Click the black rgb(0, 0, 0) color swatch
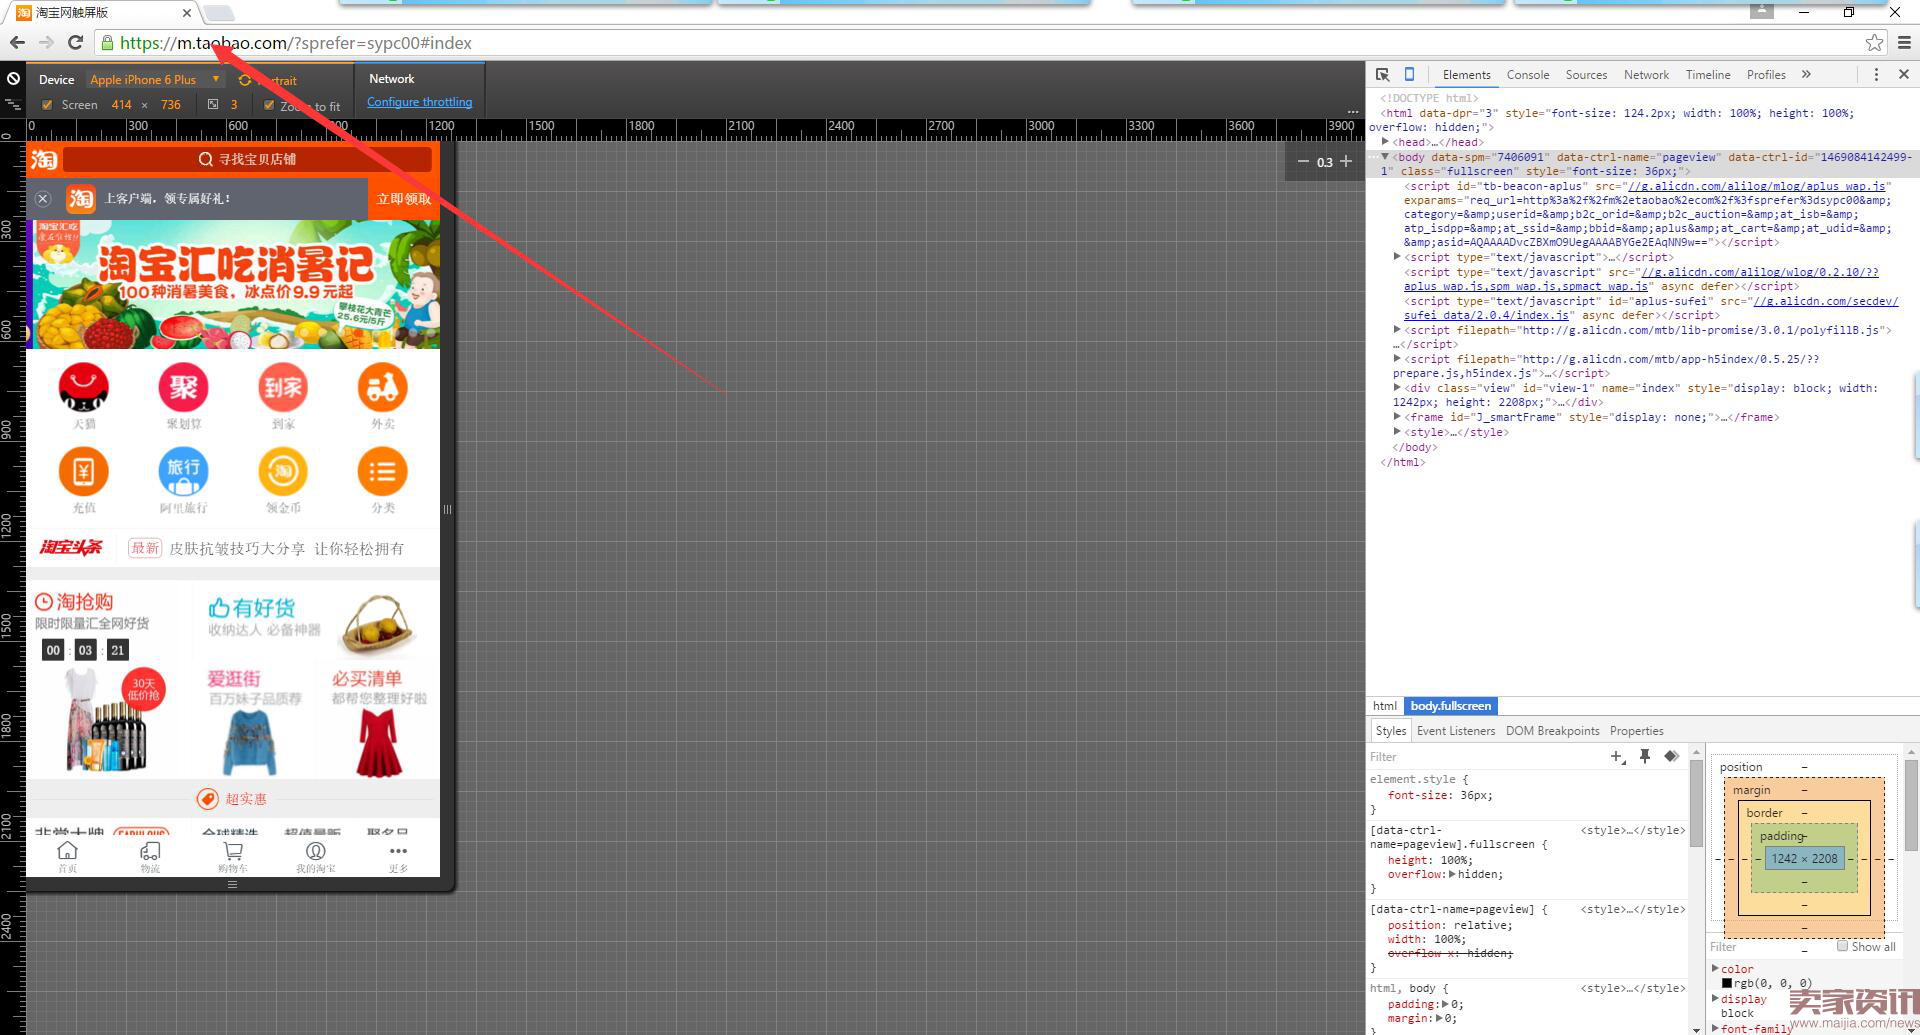Viewport: 1920px width, 1035px height. 1727,983
